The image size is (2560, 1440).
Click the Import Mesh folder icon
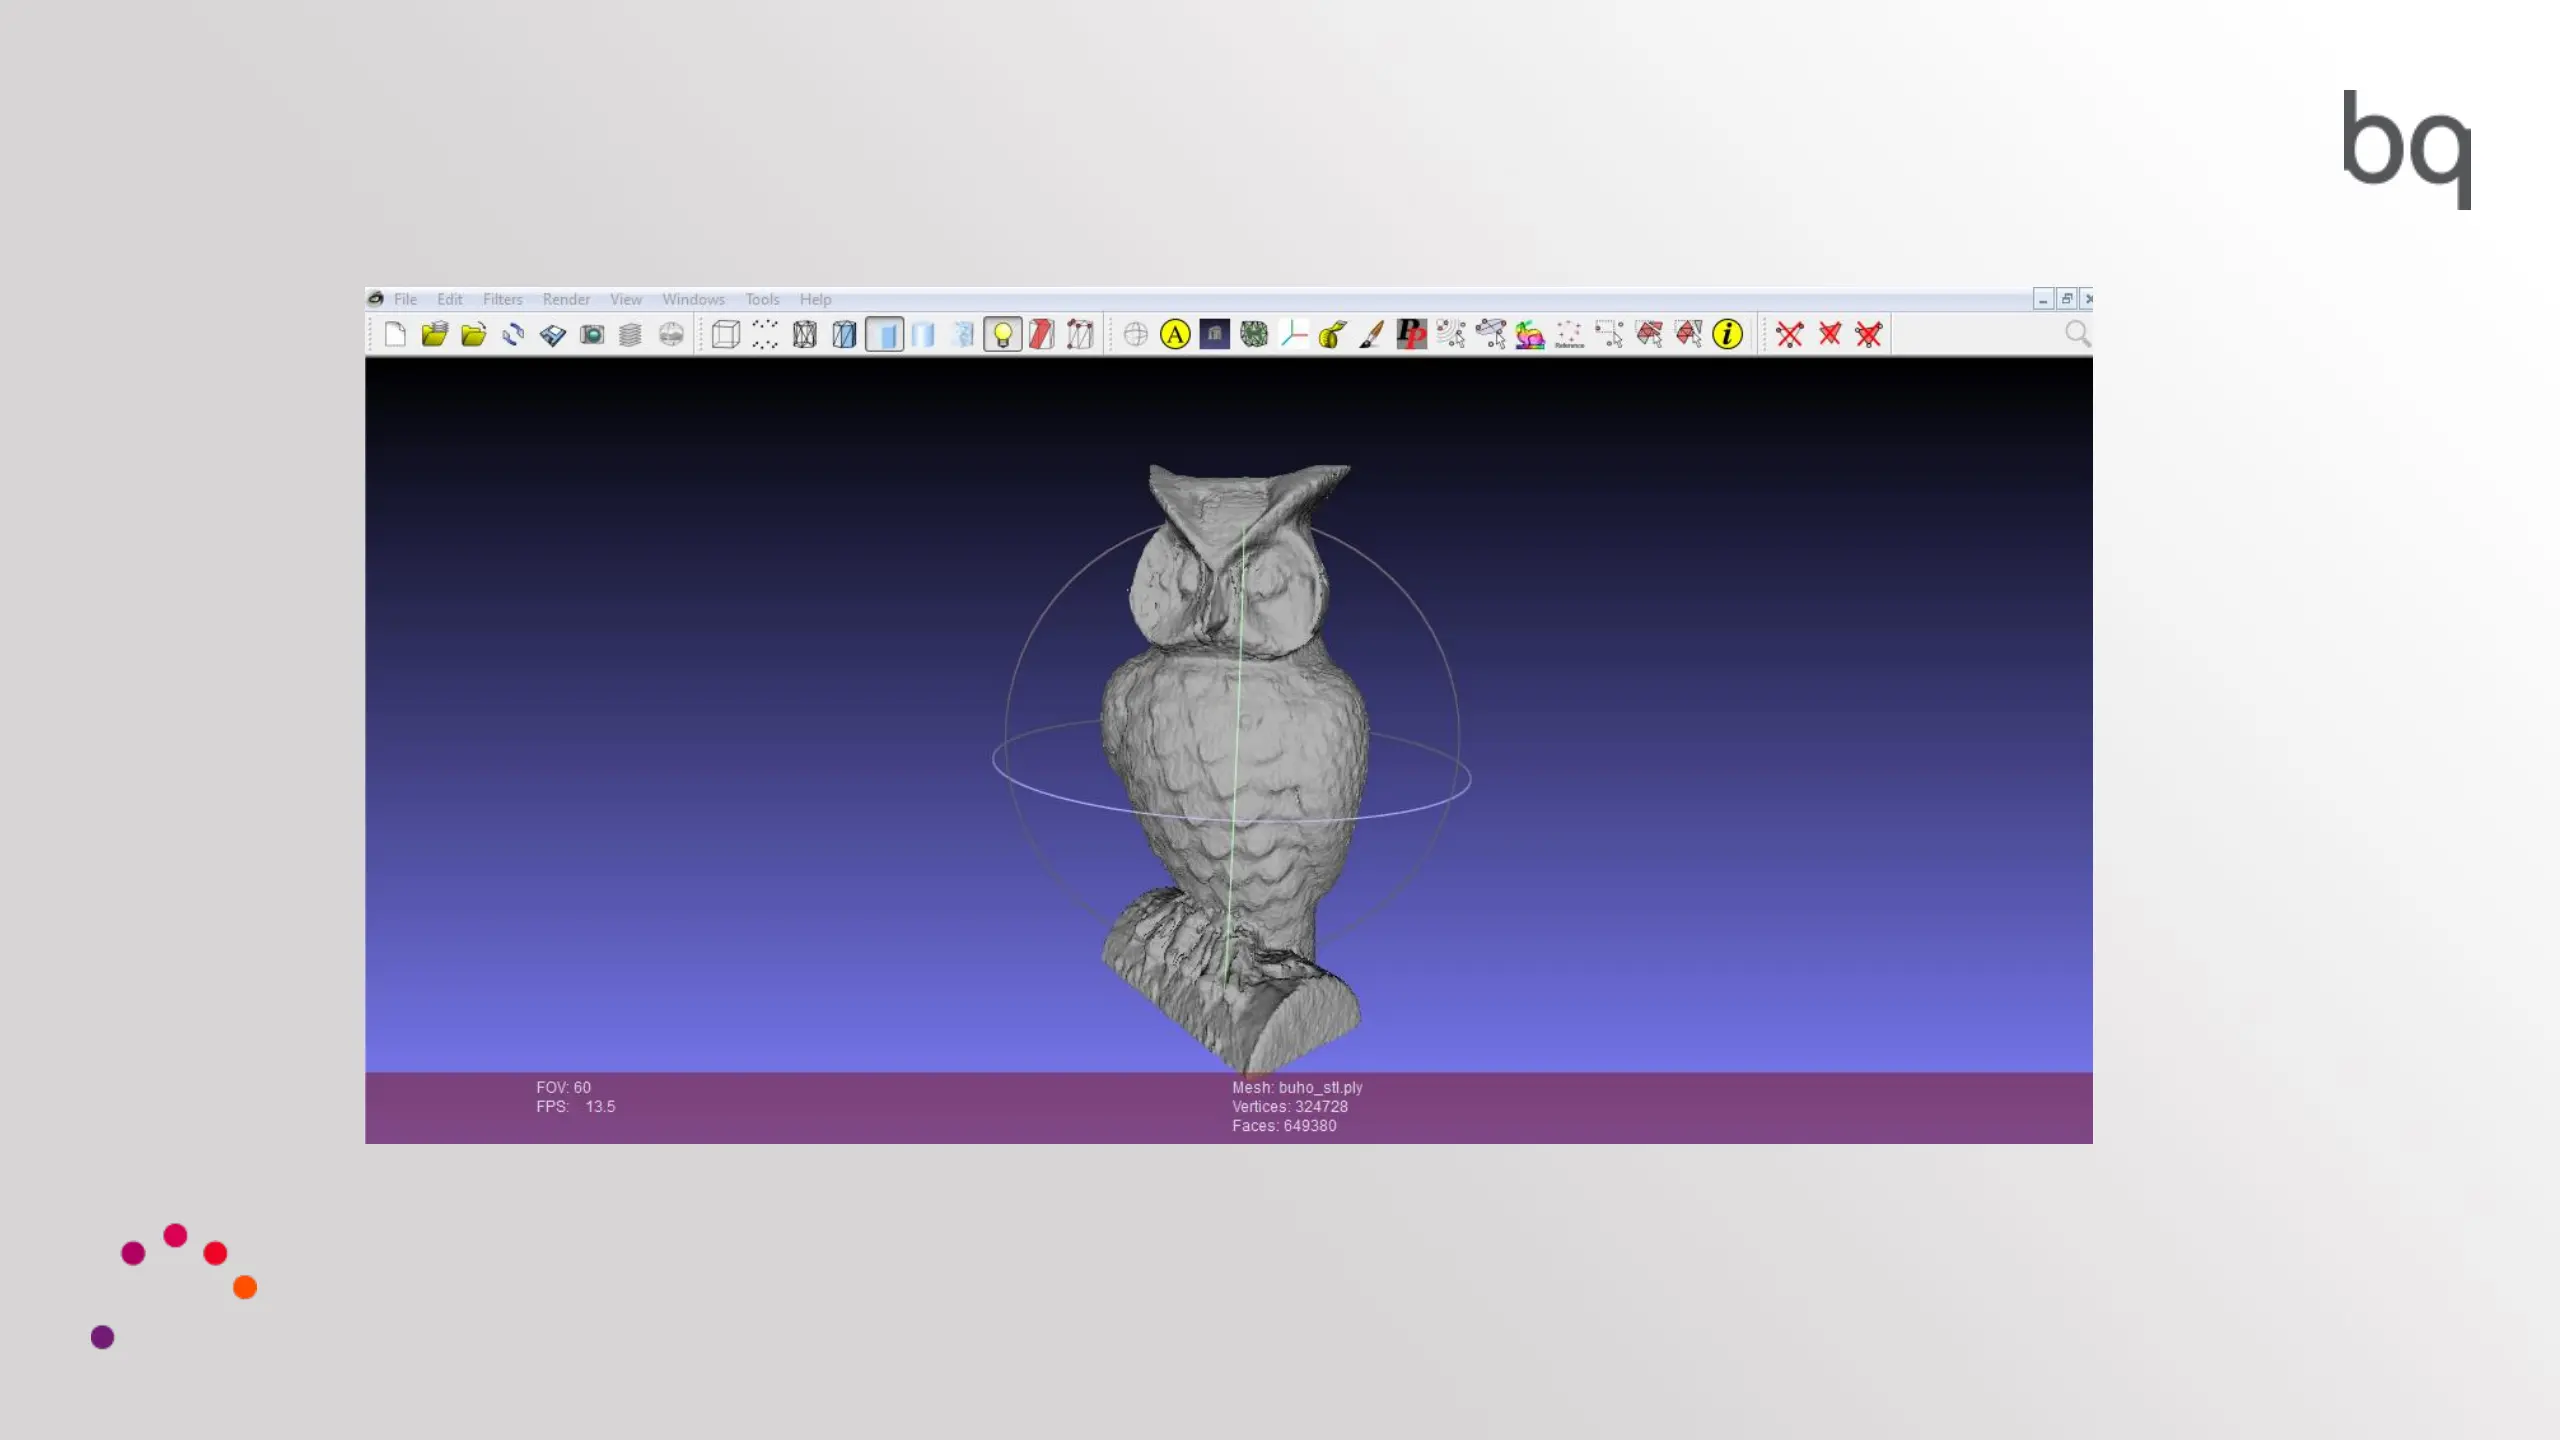pos(473,334)
